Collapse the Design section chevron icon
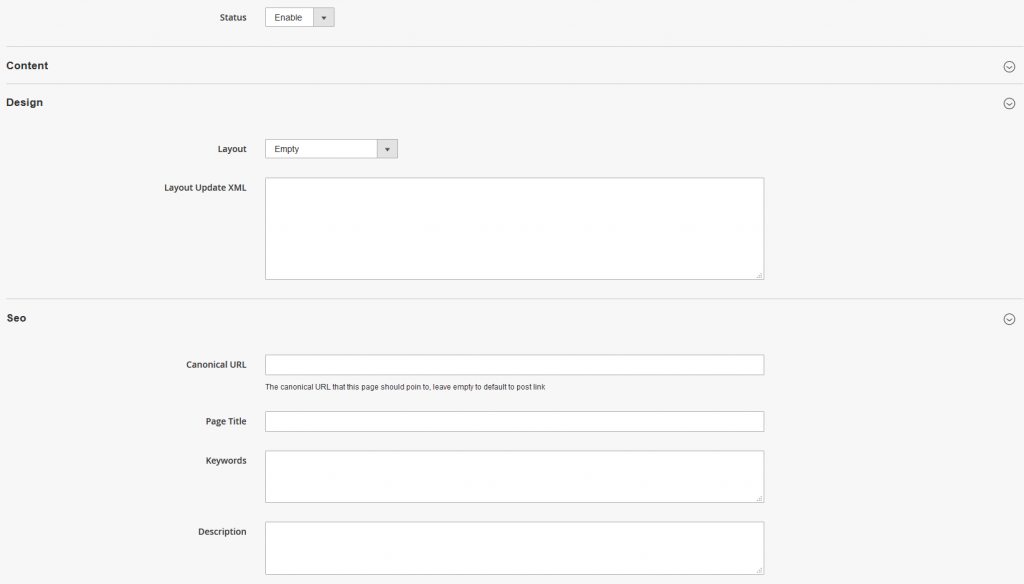This screenshot has width=1024, height=584. click(1009, 103)
